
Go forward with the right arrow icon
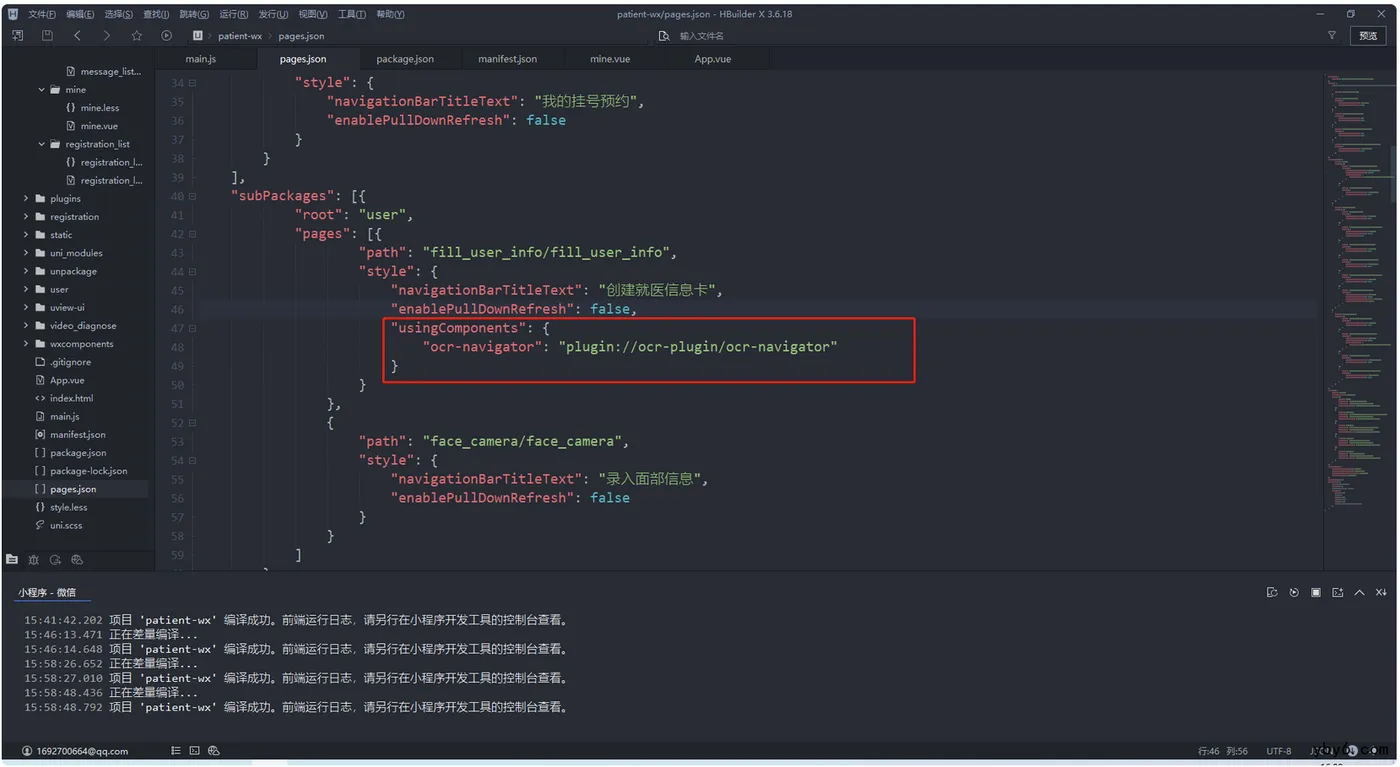107,36
